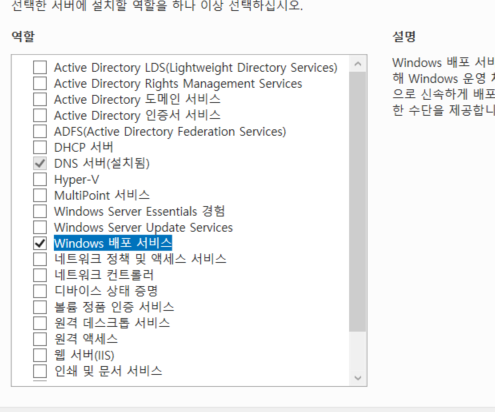Check Active Directory LDS role checkbox
495x412 pixels.
tap(40, 67)
